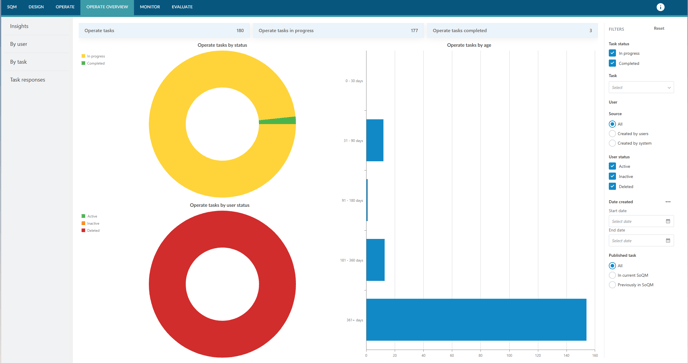Uncheck the Deleted user status checkbox

click(x=612, y=187)
